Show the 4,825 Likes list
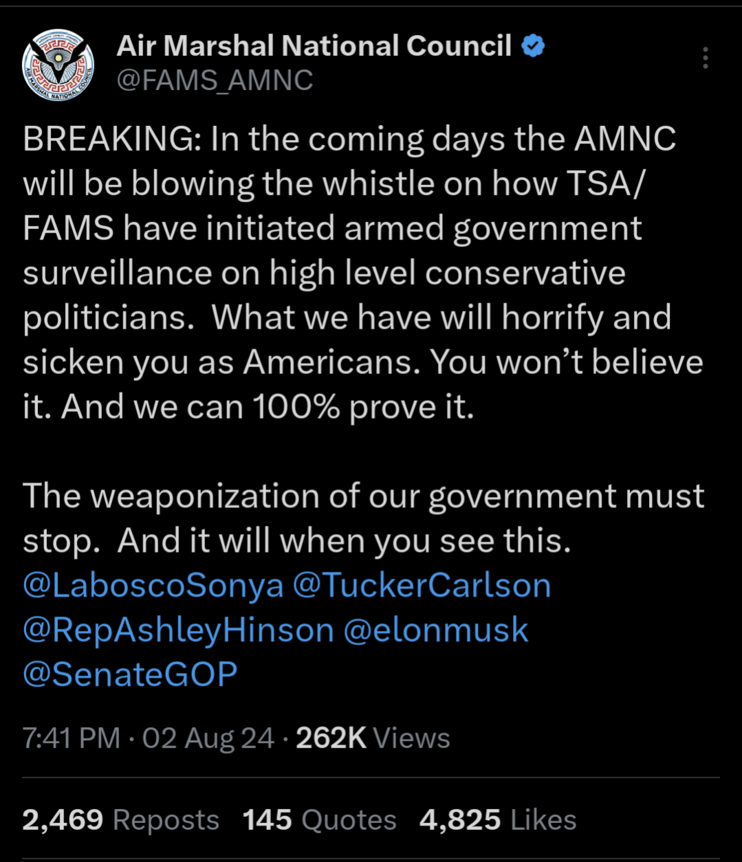Image resolution: width=742 pixels, height=862 pixels. [x=498, y=820]
